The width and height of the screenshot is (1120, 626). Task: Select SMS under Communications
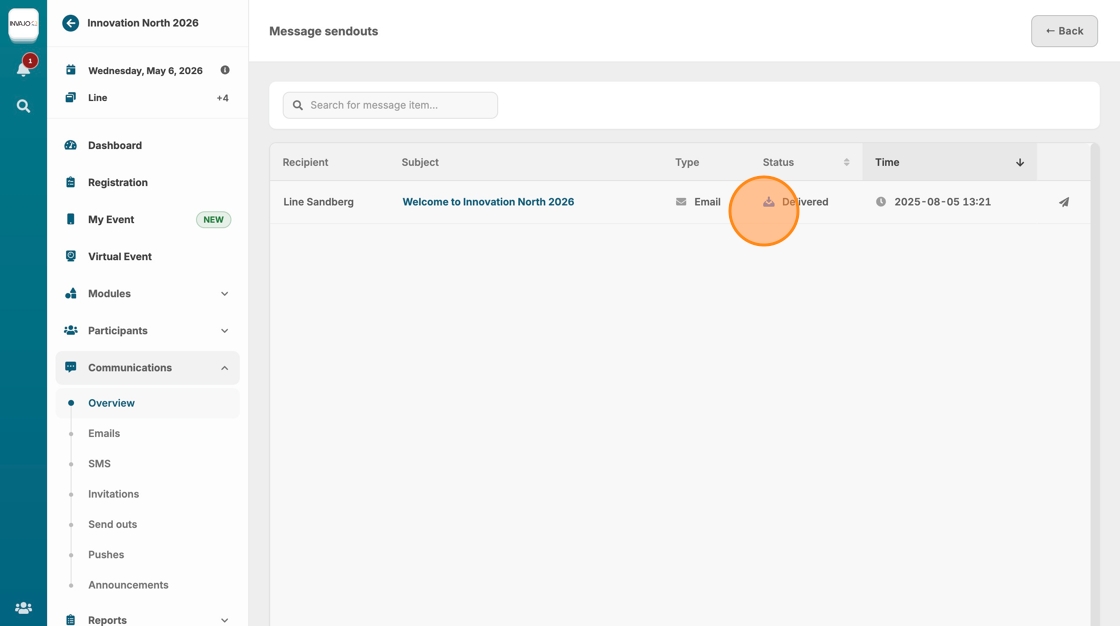pos(99,464)
